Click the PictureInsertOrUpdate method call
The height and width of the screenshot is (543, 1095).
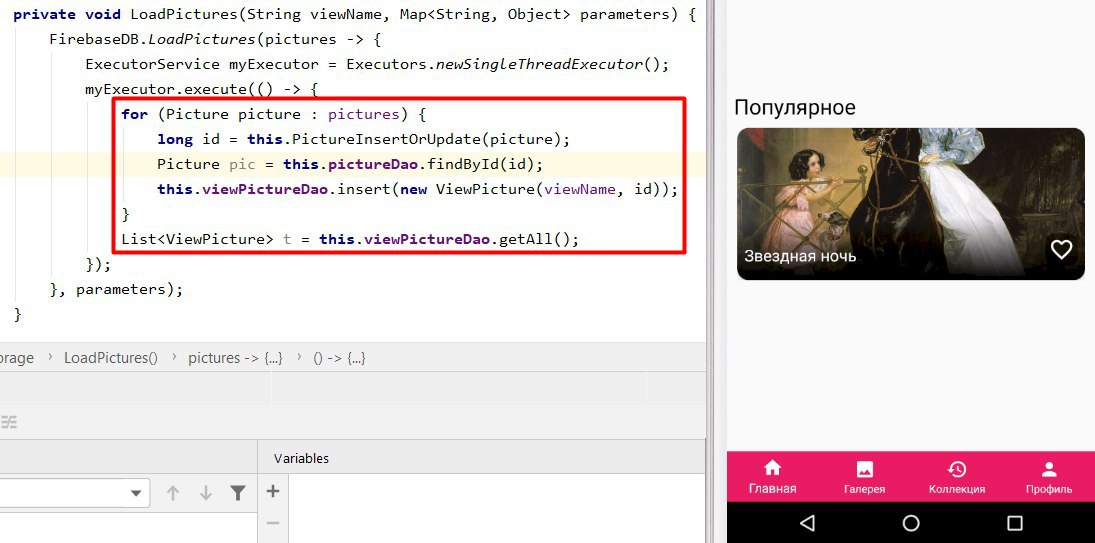(x=387, y=139)
